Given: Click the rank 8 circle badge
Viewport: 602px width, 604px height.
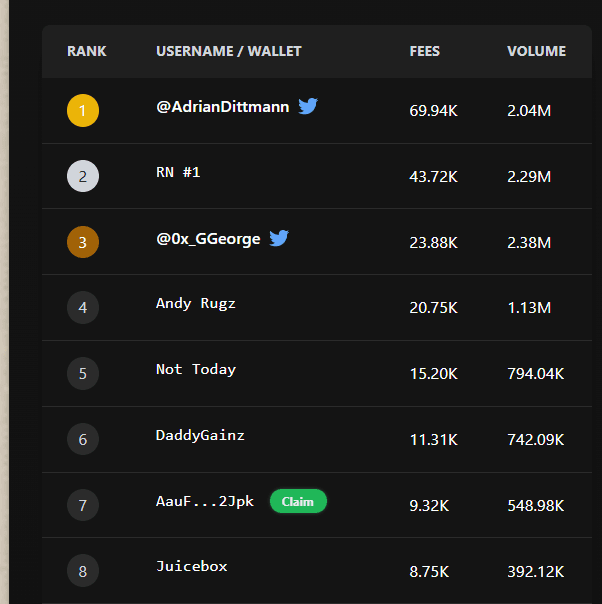Looking at the screenshot, I should pos(83,570).
